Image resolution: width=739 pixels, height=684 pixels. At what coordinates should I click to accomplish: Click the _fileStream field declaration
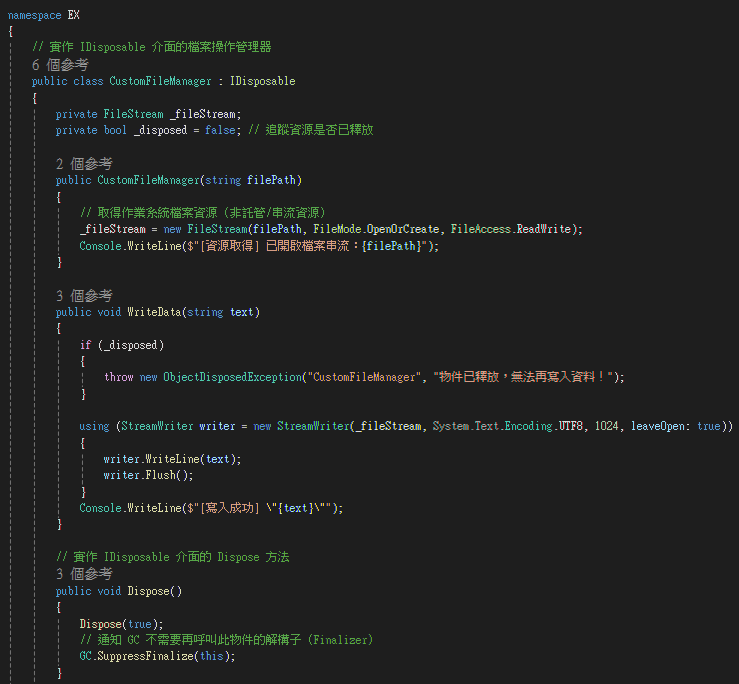[x=205, y=114]
